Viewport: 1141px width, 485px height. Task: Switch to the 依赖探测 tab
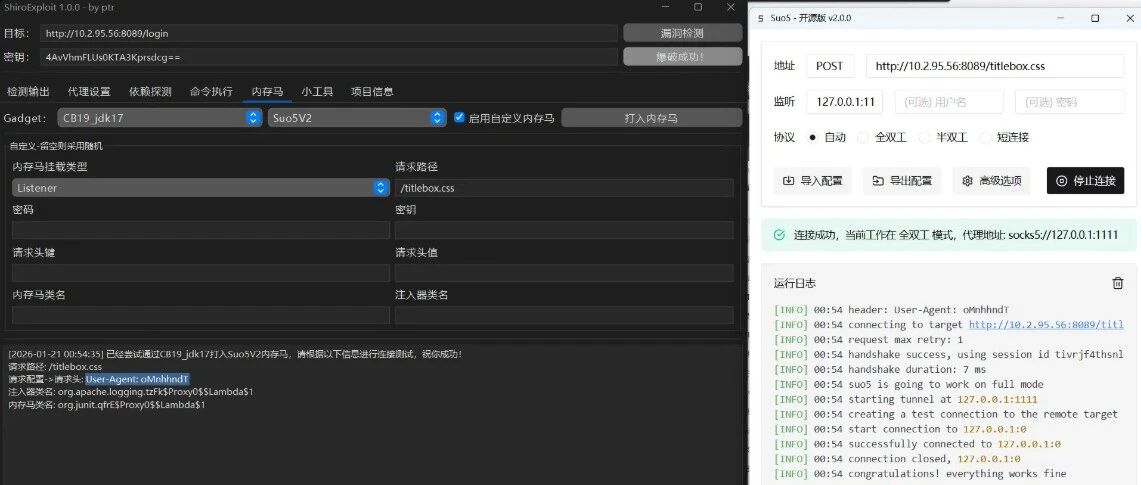click(x=151, y=92)
